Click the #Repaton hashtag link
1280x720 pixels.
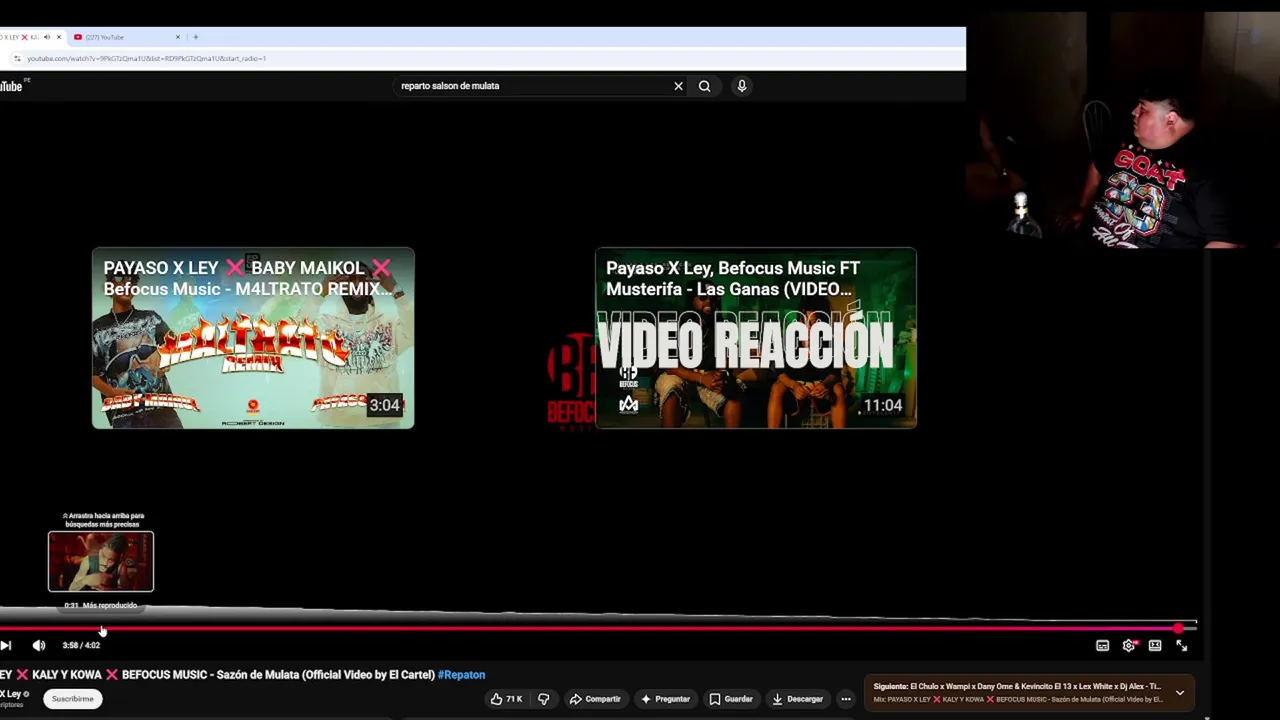click(461, 675)
